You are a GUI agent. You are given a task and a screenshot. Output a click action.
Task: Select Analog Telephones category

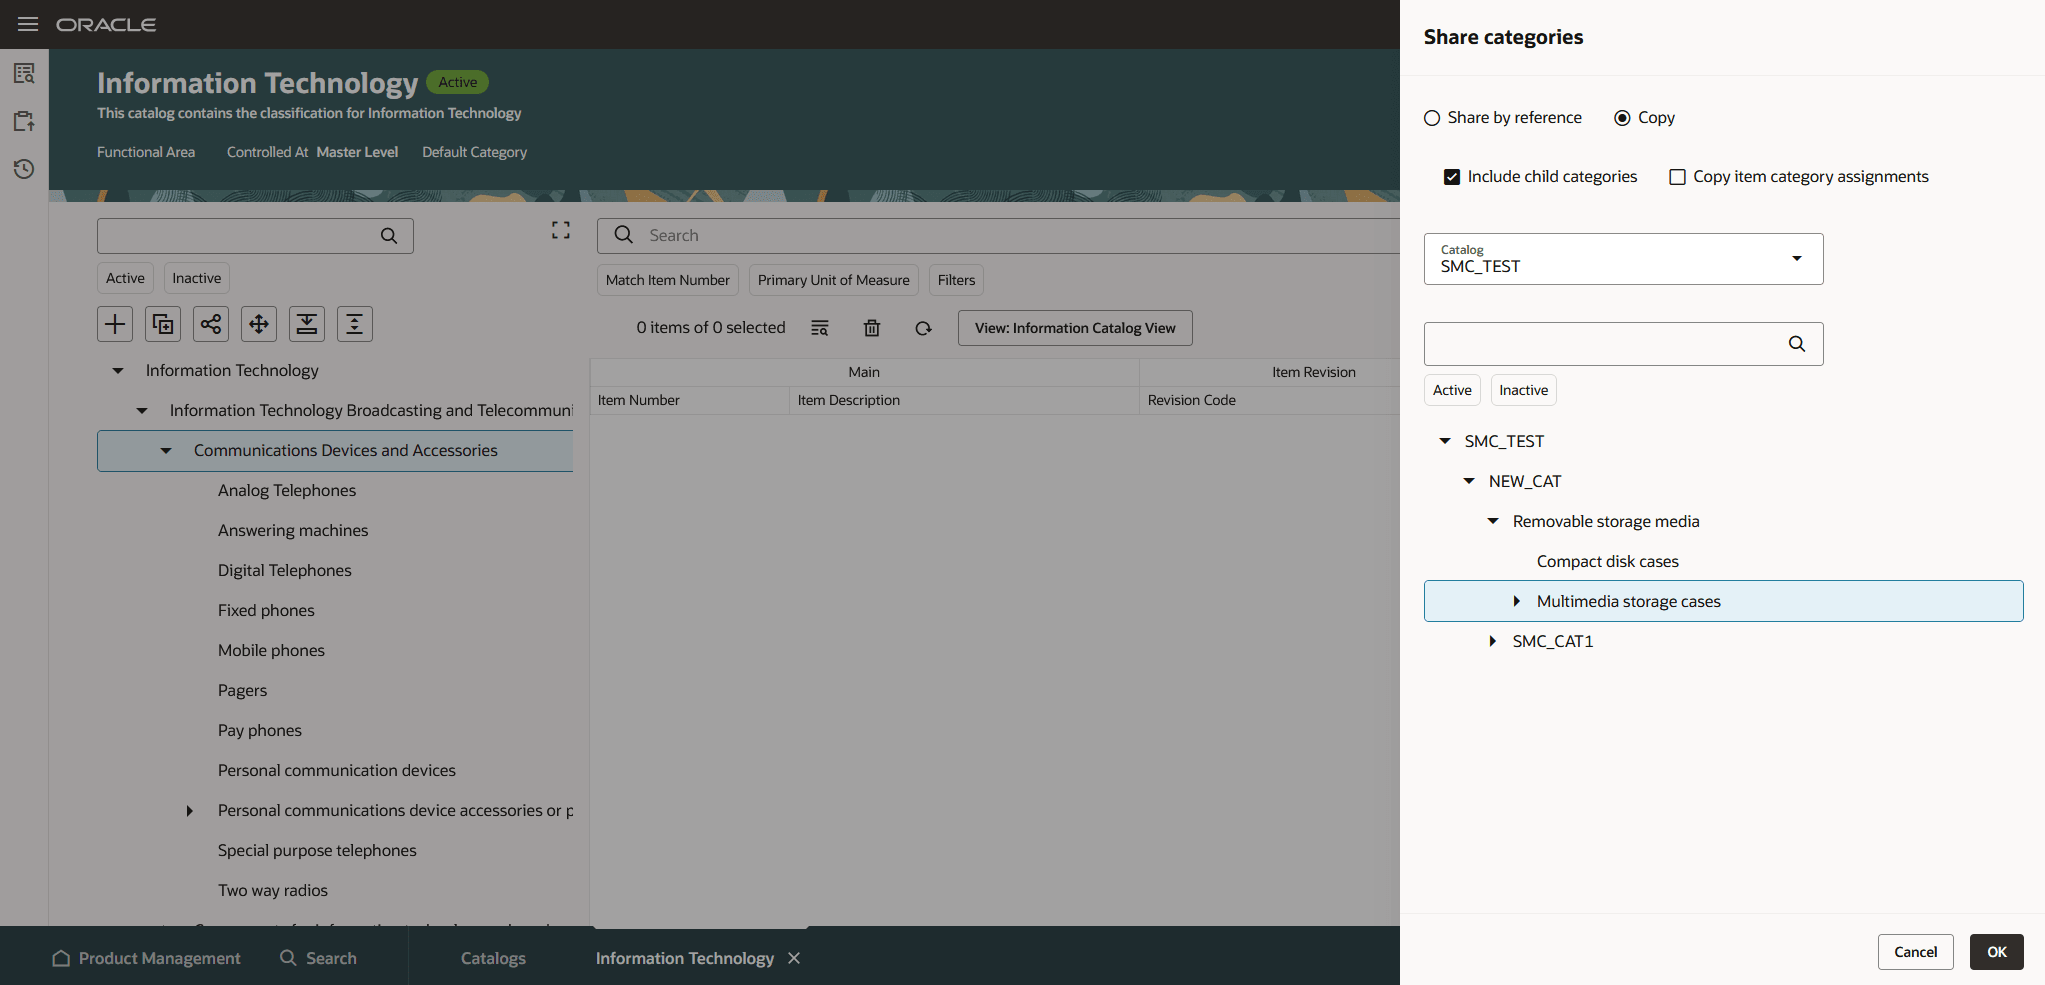[x=287, y=490]
